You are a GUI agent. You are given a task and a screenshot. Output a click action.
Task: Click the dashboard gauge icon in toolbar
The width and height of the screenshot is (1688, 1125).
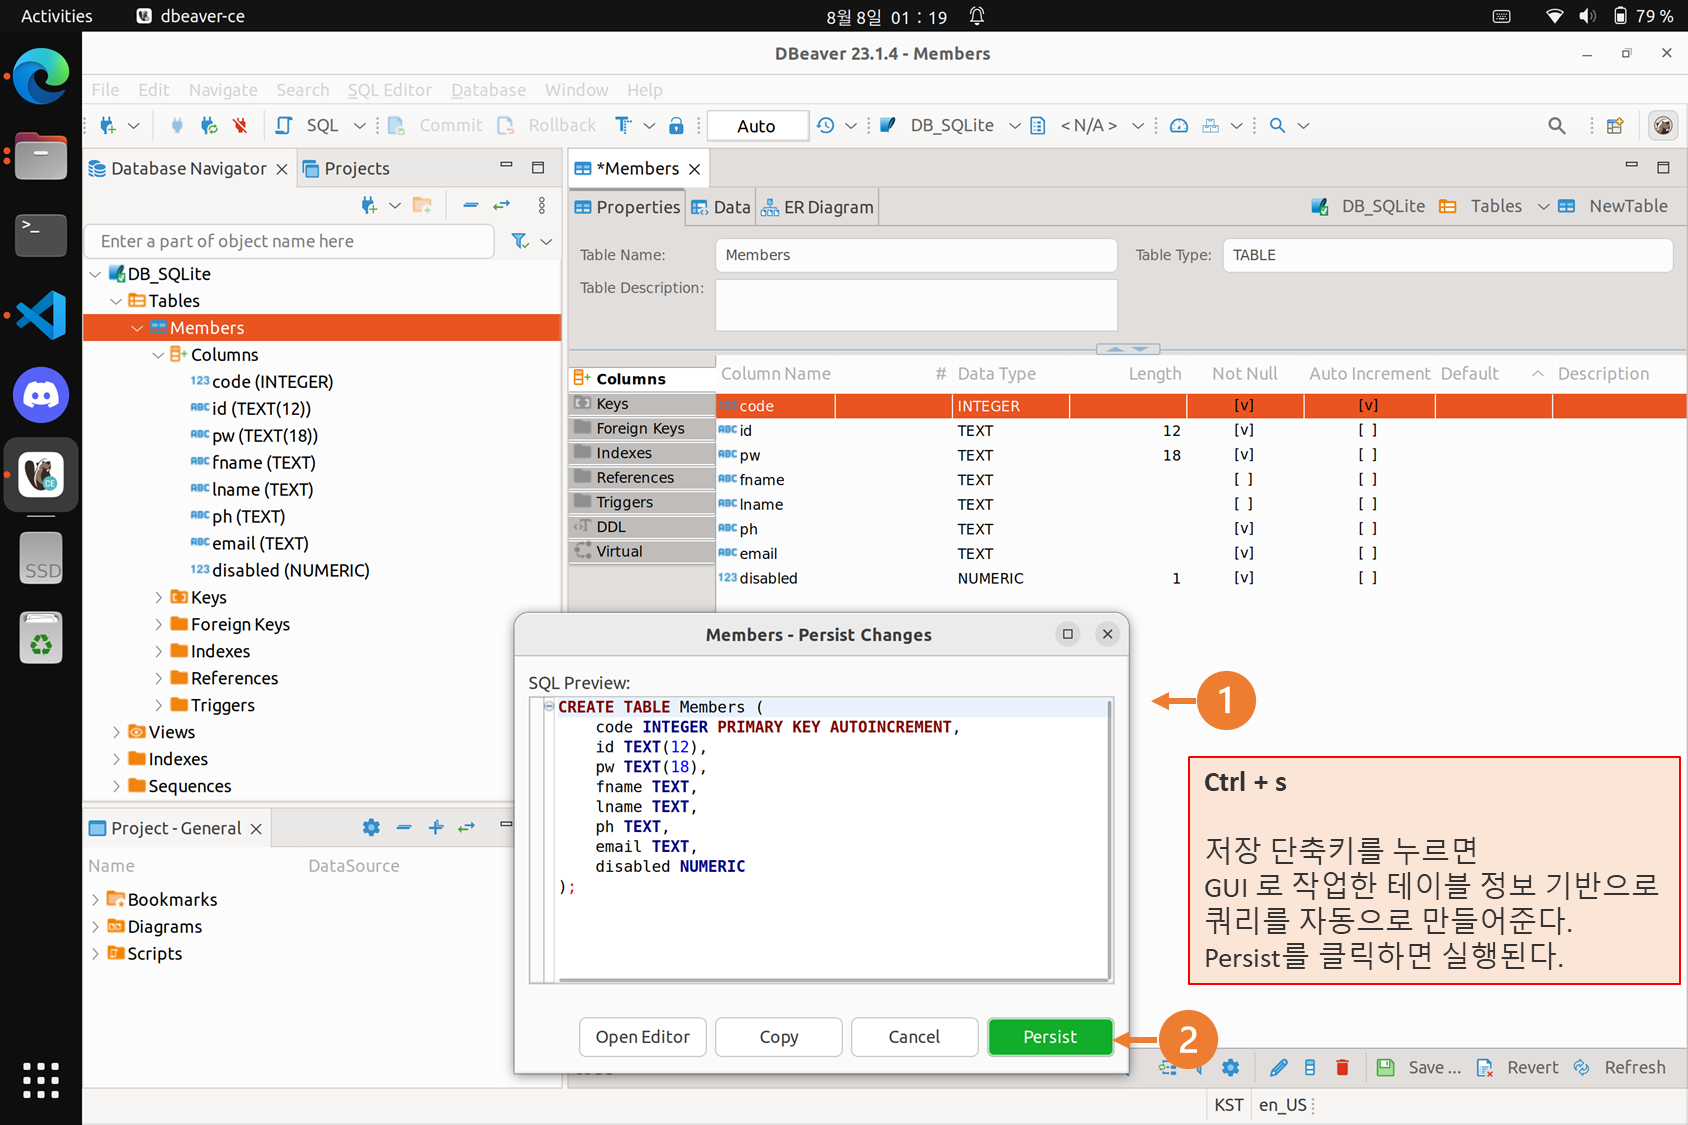point(1179,125)
